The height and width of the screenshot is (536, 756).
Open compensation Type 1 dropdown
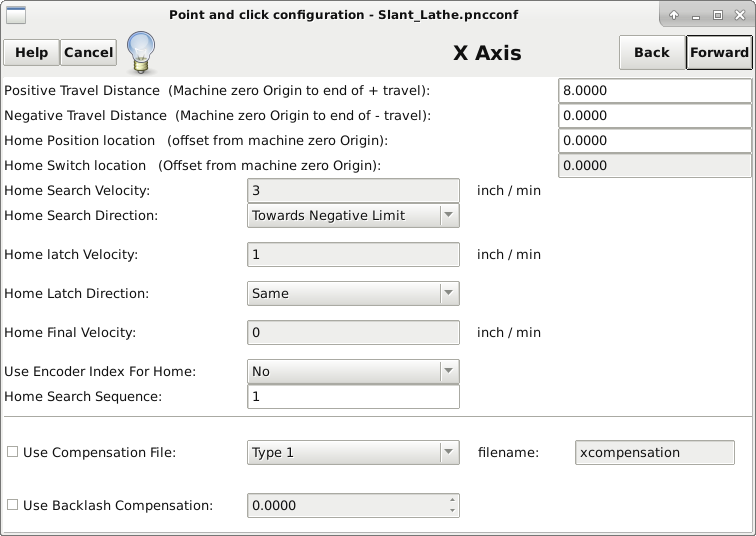(353, 452)
